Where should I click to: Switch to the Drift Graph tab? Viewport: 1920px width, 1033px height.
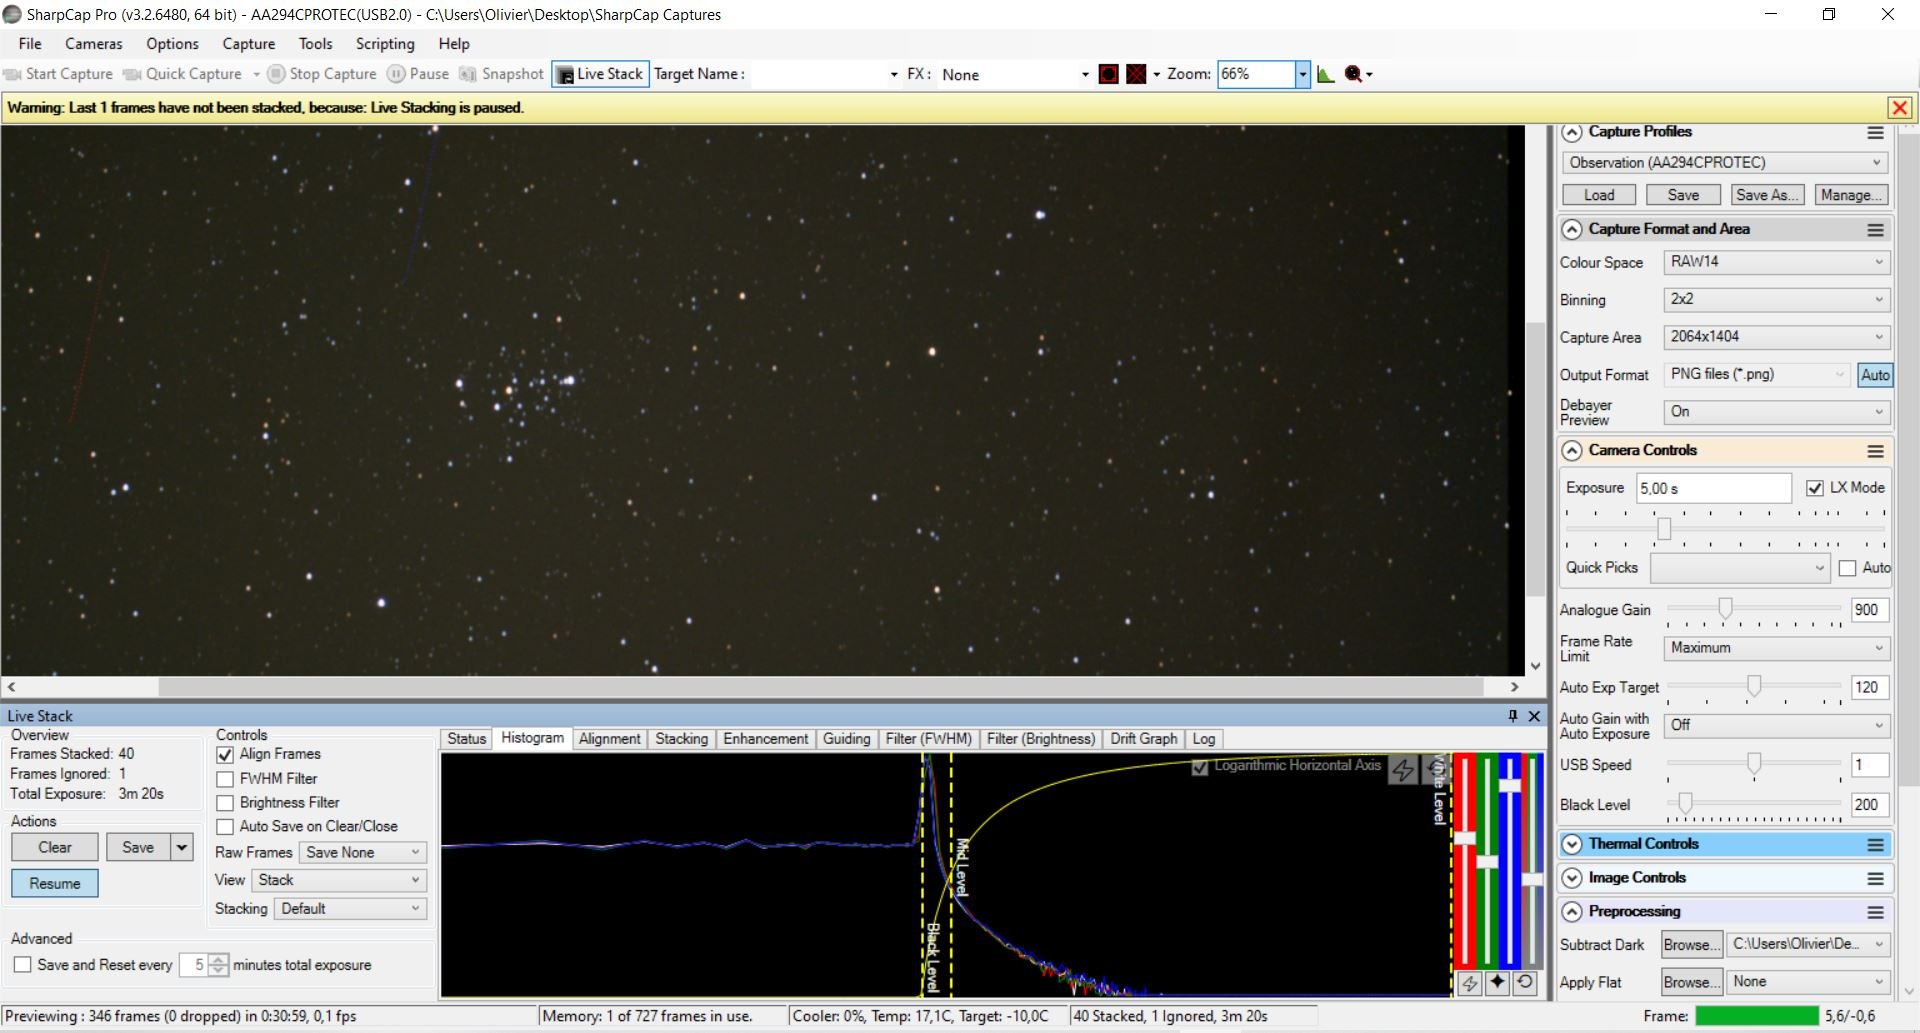1143,739
